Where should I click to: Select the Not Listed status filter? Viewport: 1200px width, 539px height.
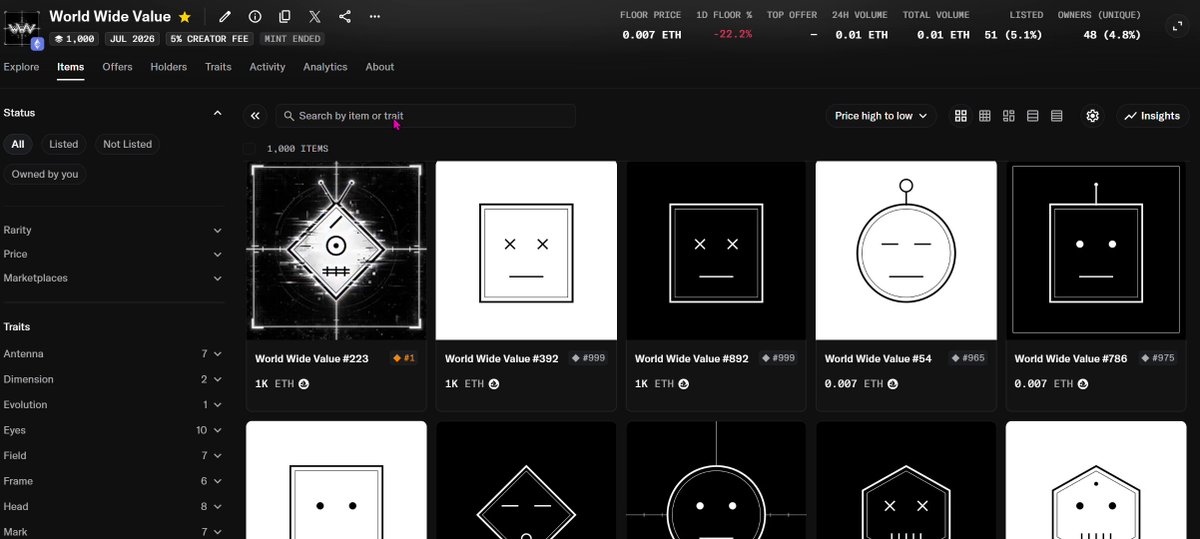tap(127, 144)
